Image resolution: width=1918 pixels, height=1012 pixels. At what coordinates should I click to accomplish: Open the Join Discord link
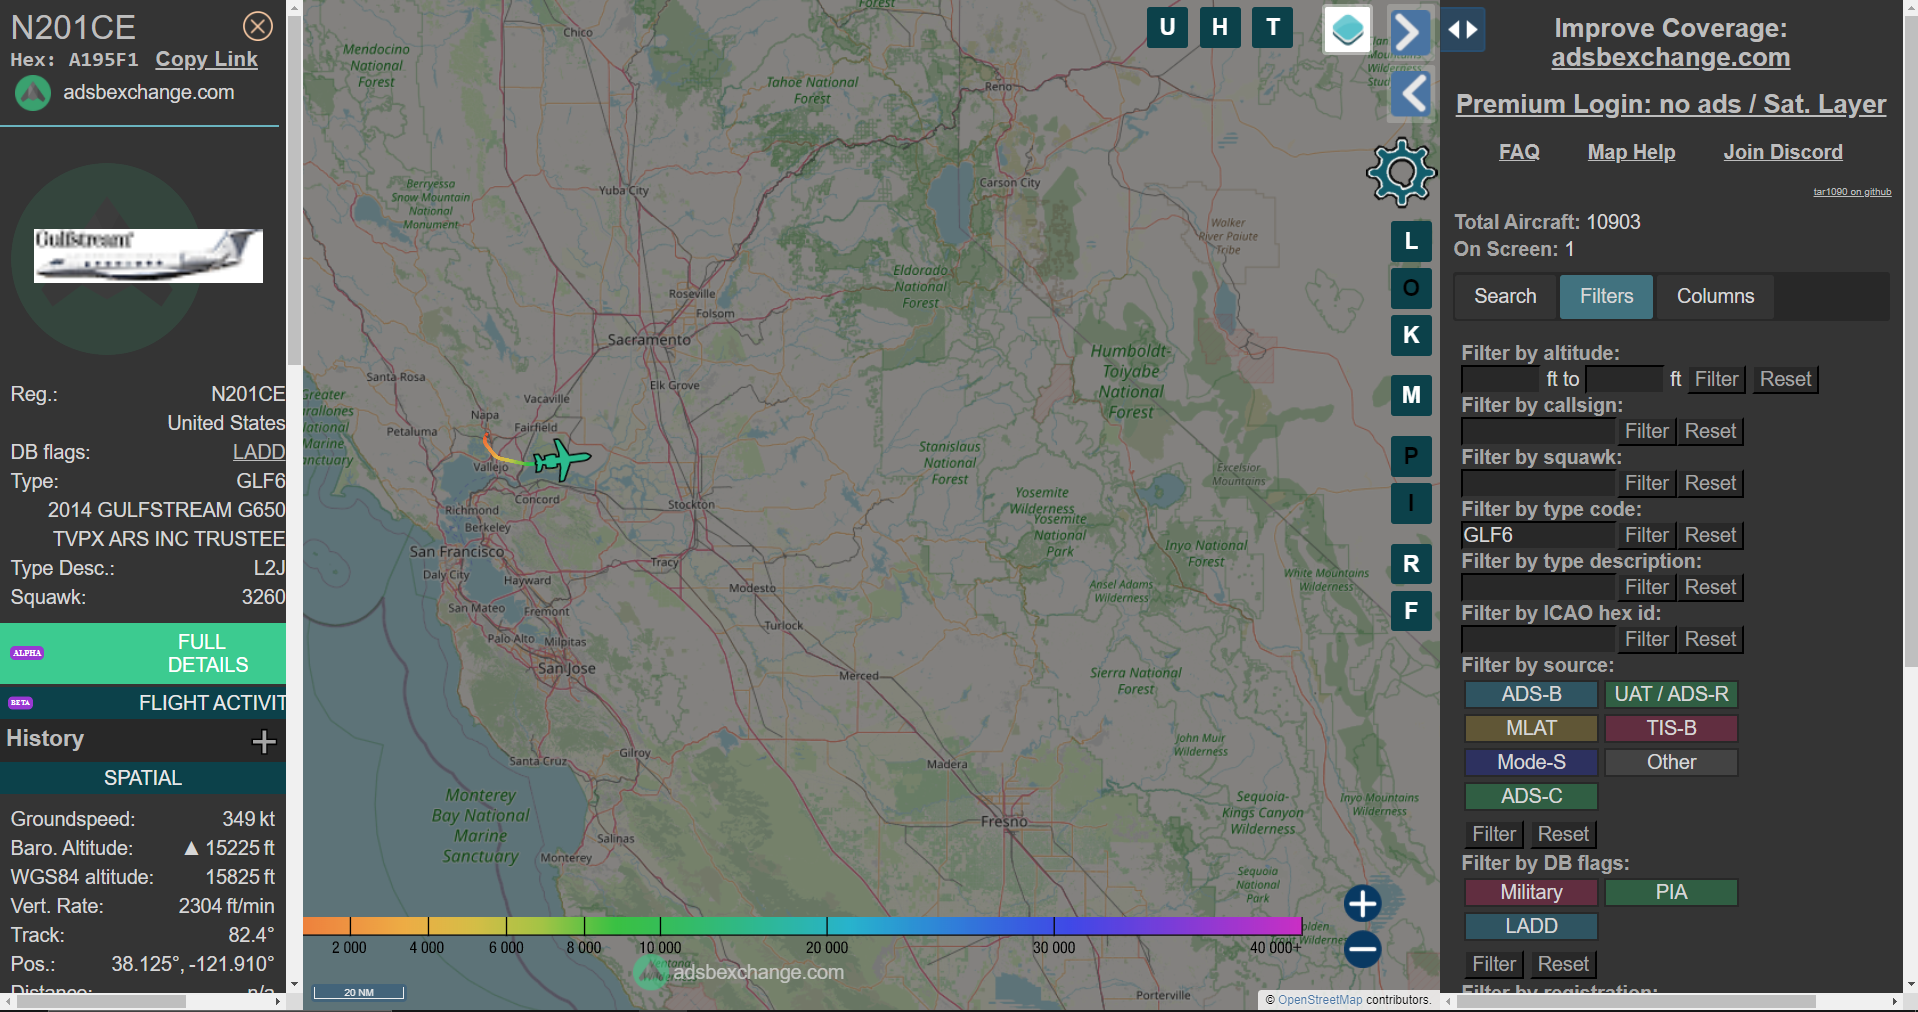(x=1783, y=152)
